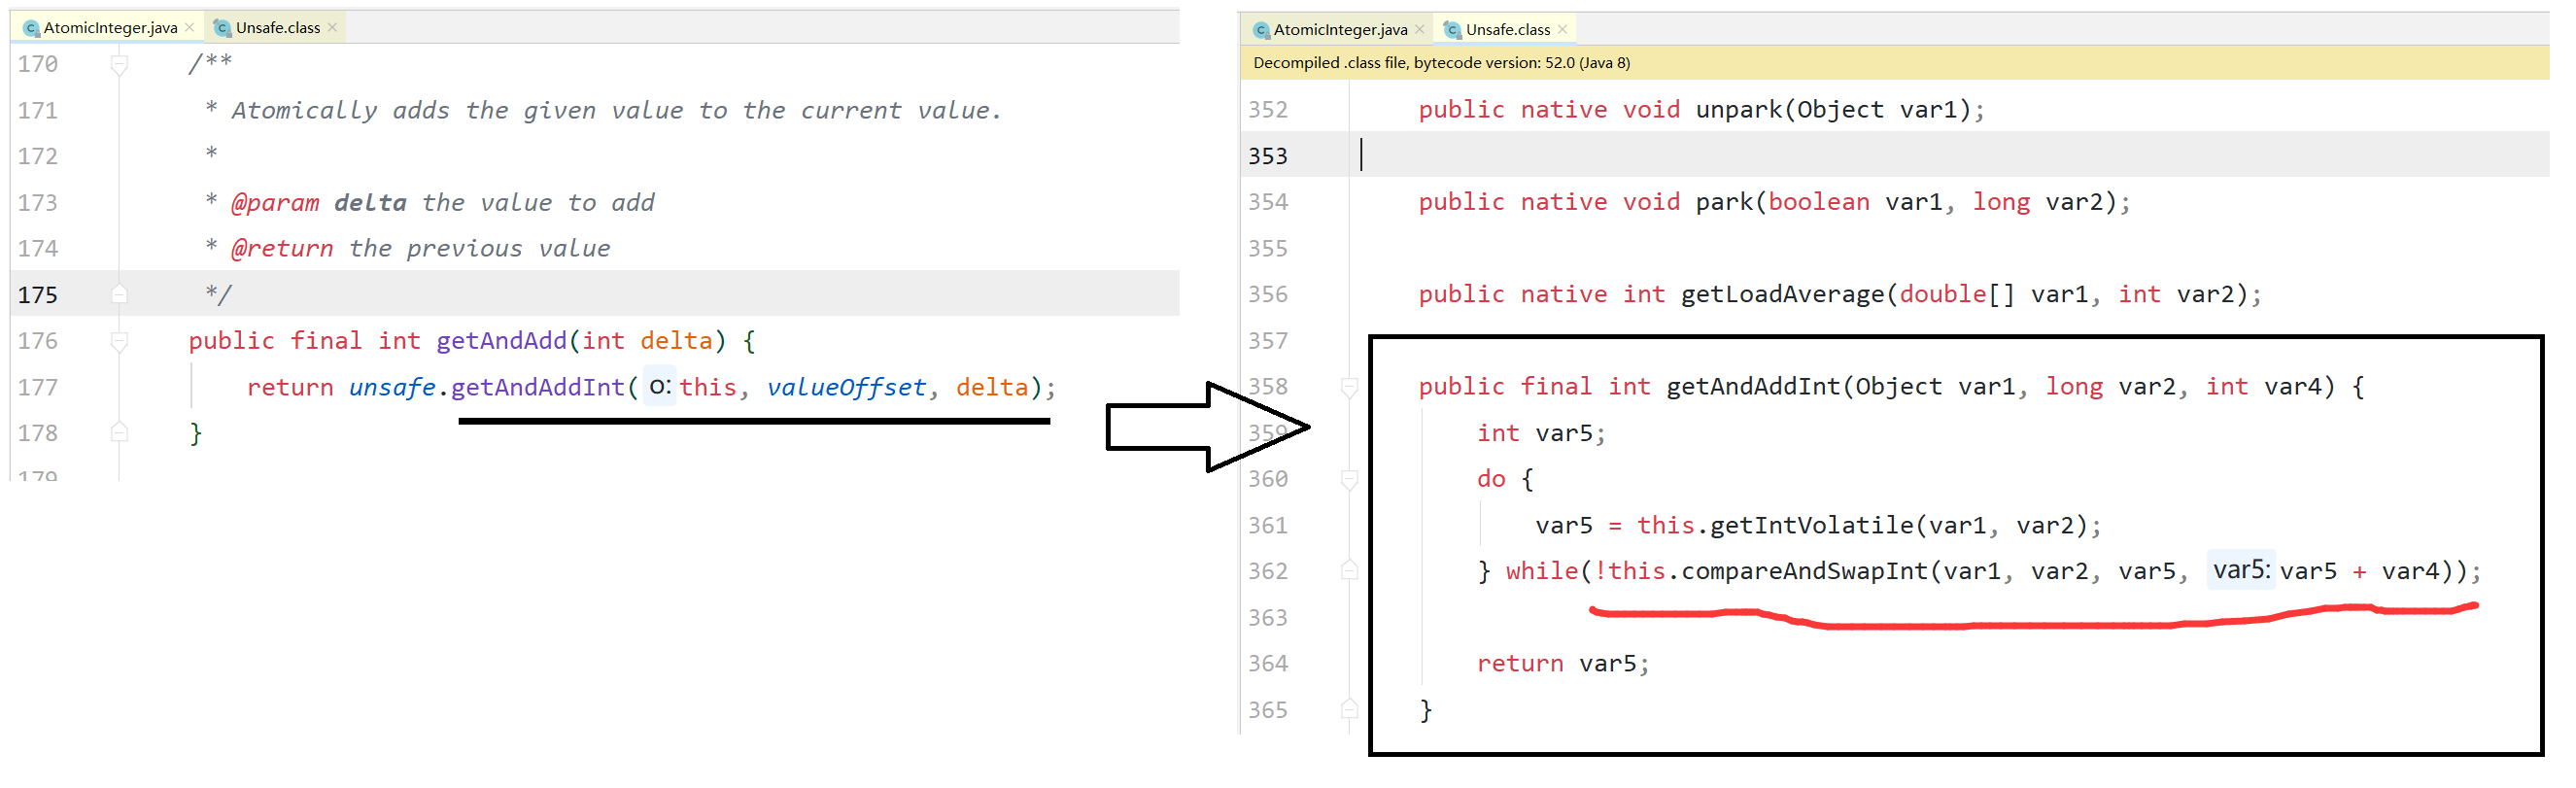Close the Unsafe.class tab in right editor
This screenshot has height=788, width=2576.
(1562, 30)
